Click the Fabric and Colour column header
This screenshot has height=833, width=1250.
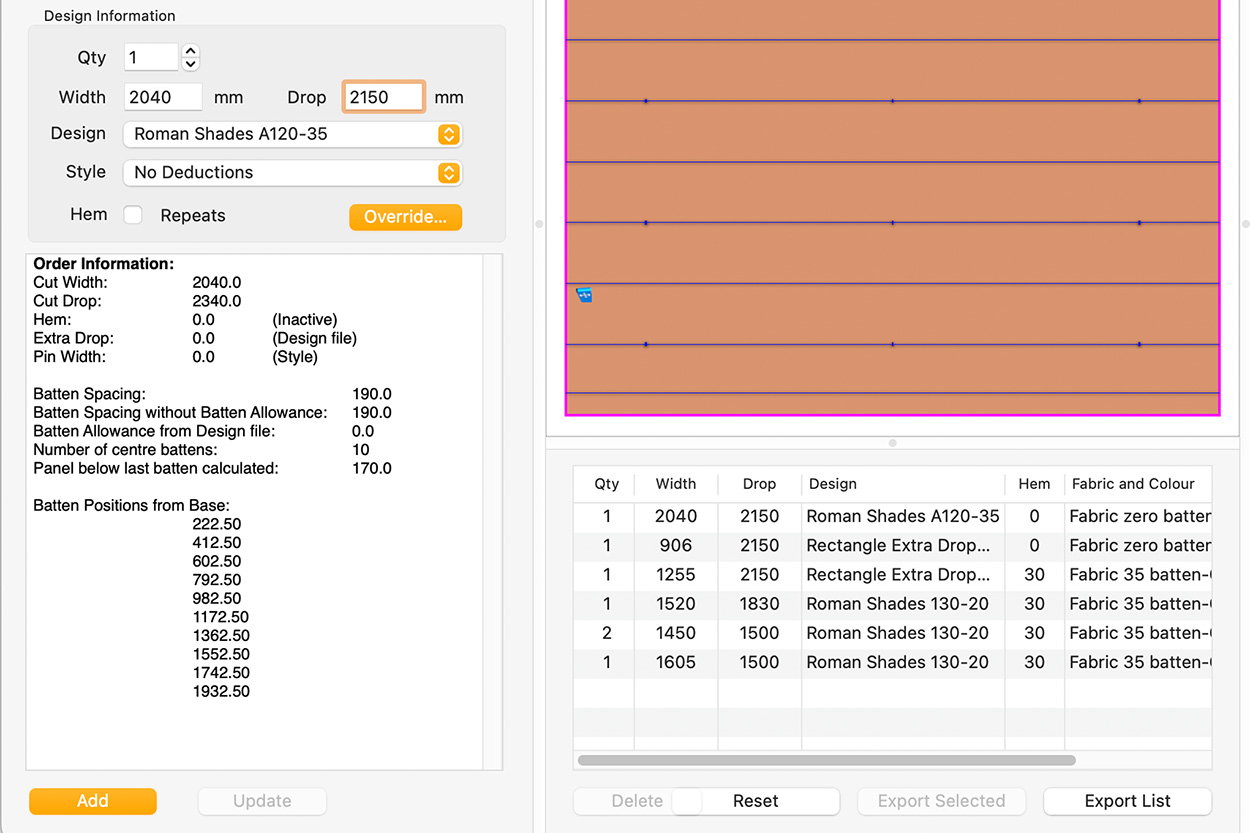point(1134,484)
